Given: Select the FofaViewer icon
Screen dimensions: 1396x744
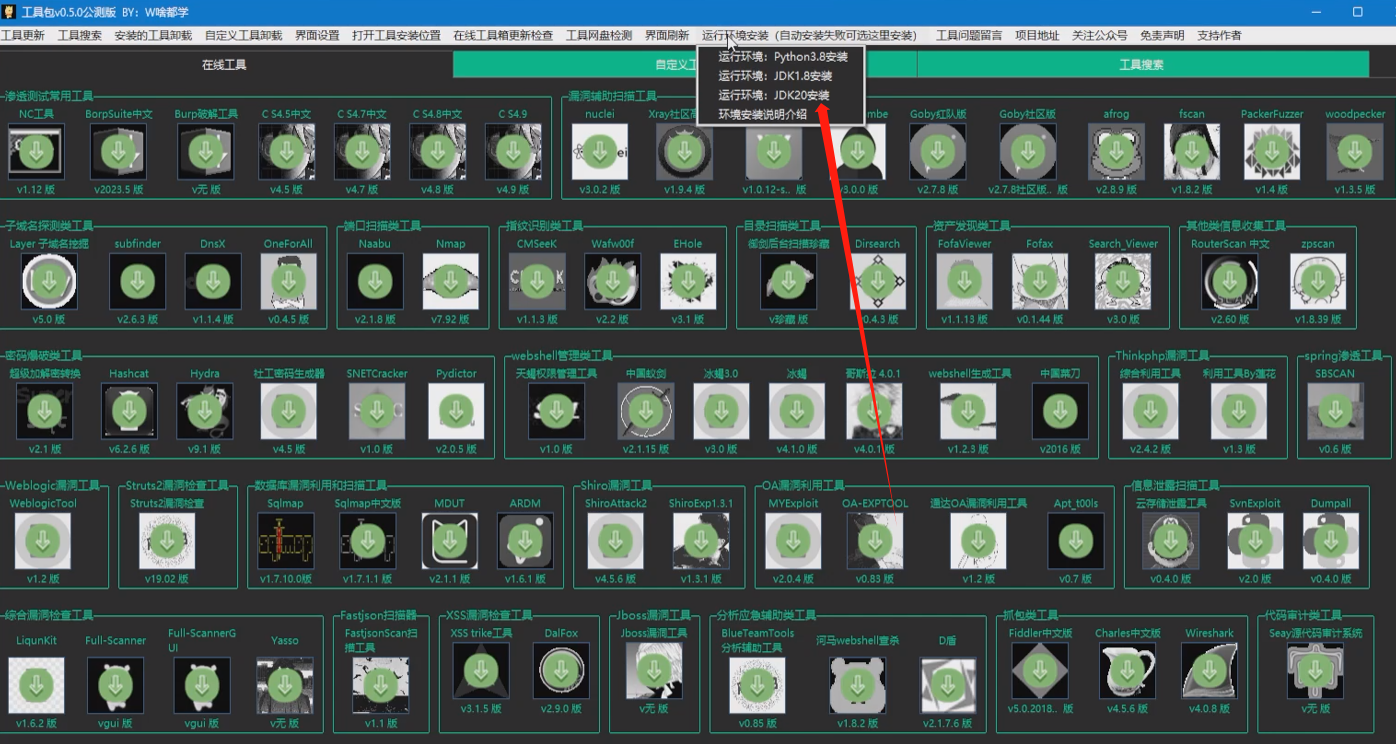Looking at the screenshot, I should point(965,281).
